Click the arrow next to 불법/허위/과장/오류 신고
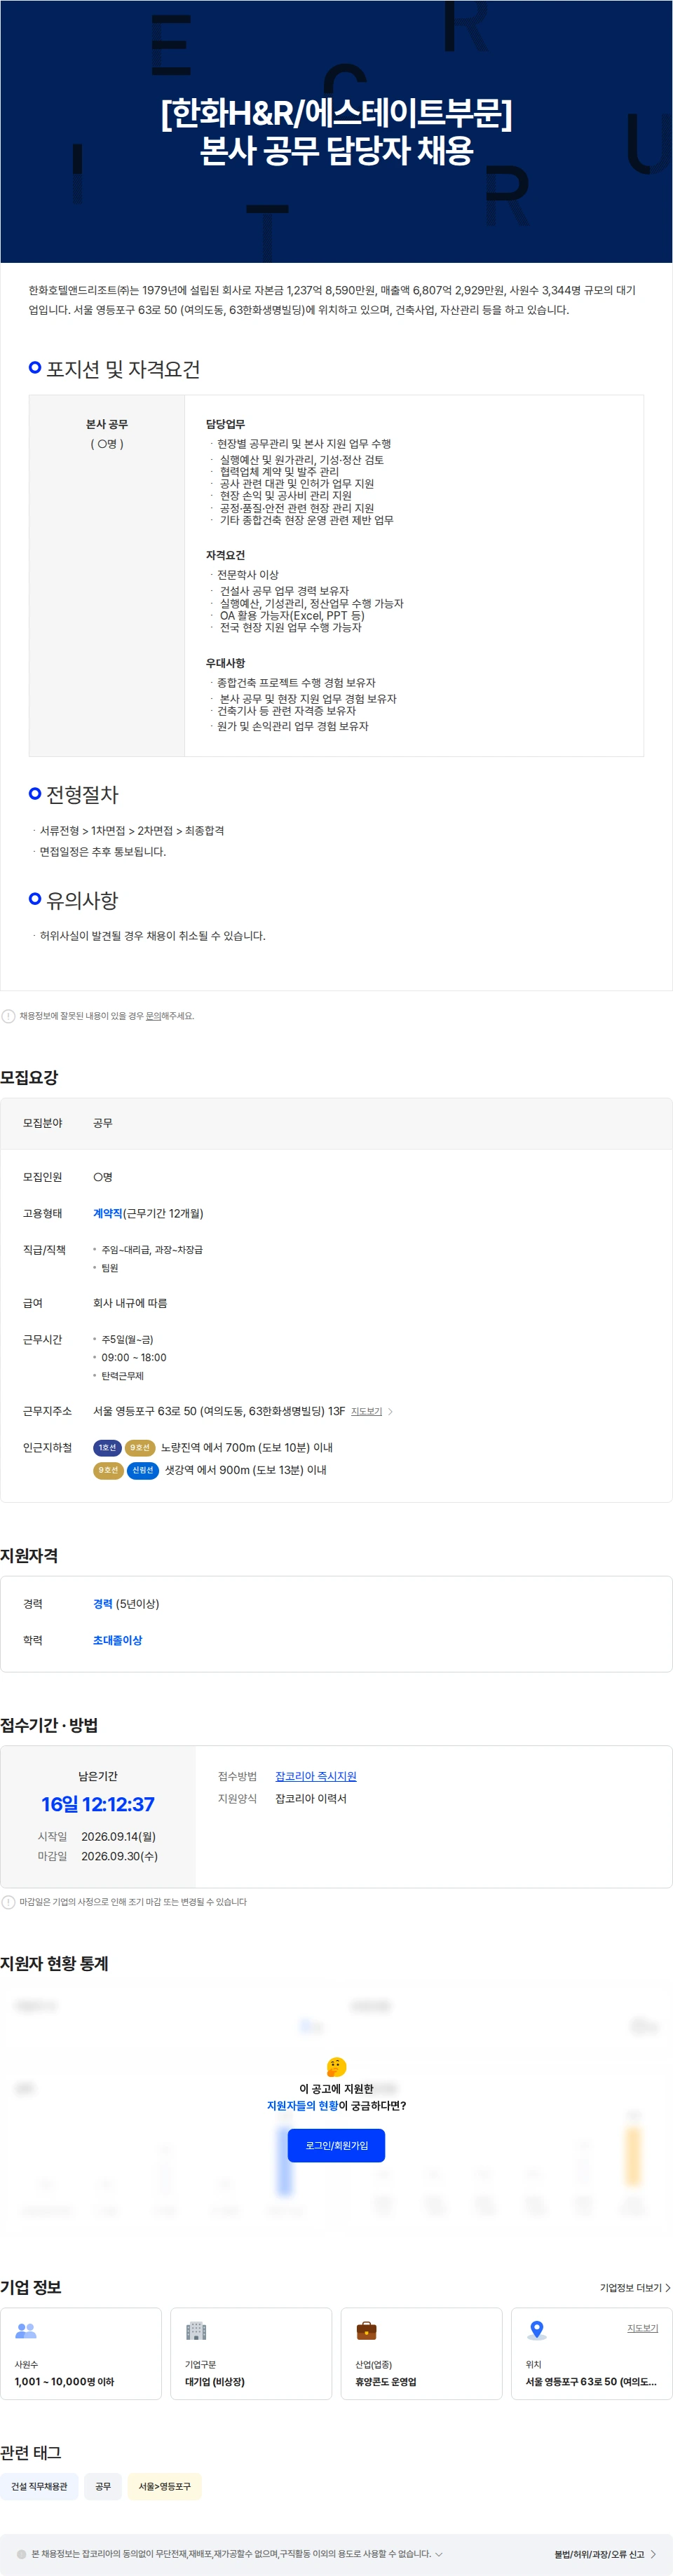This screenshot has height=2576, width=673. click(653, 2554)
